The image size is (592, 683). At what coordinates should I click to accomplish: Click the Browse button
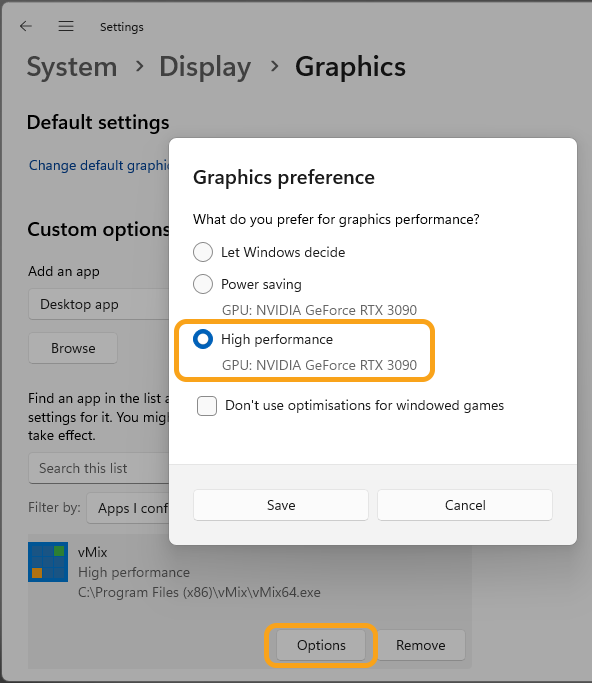click(73, 348)
